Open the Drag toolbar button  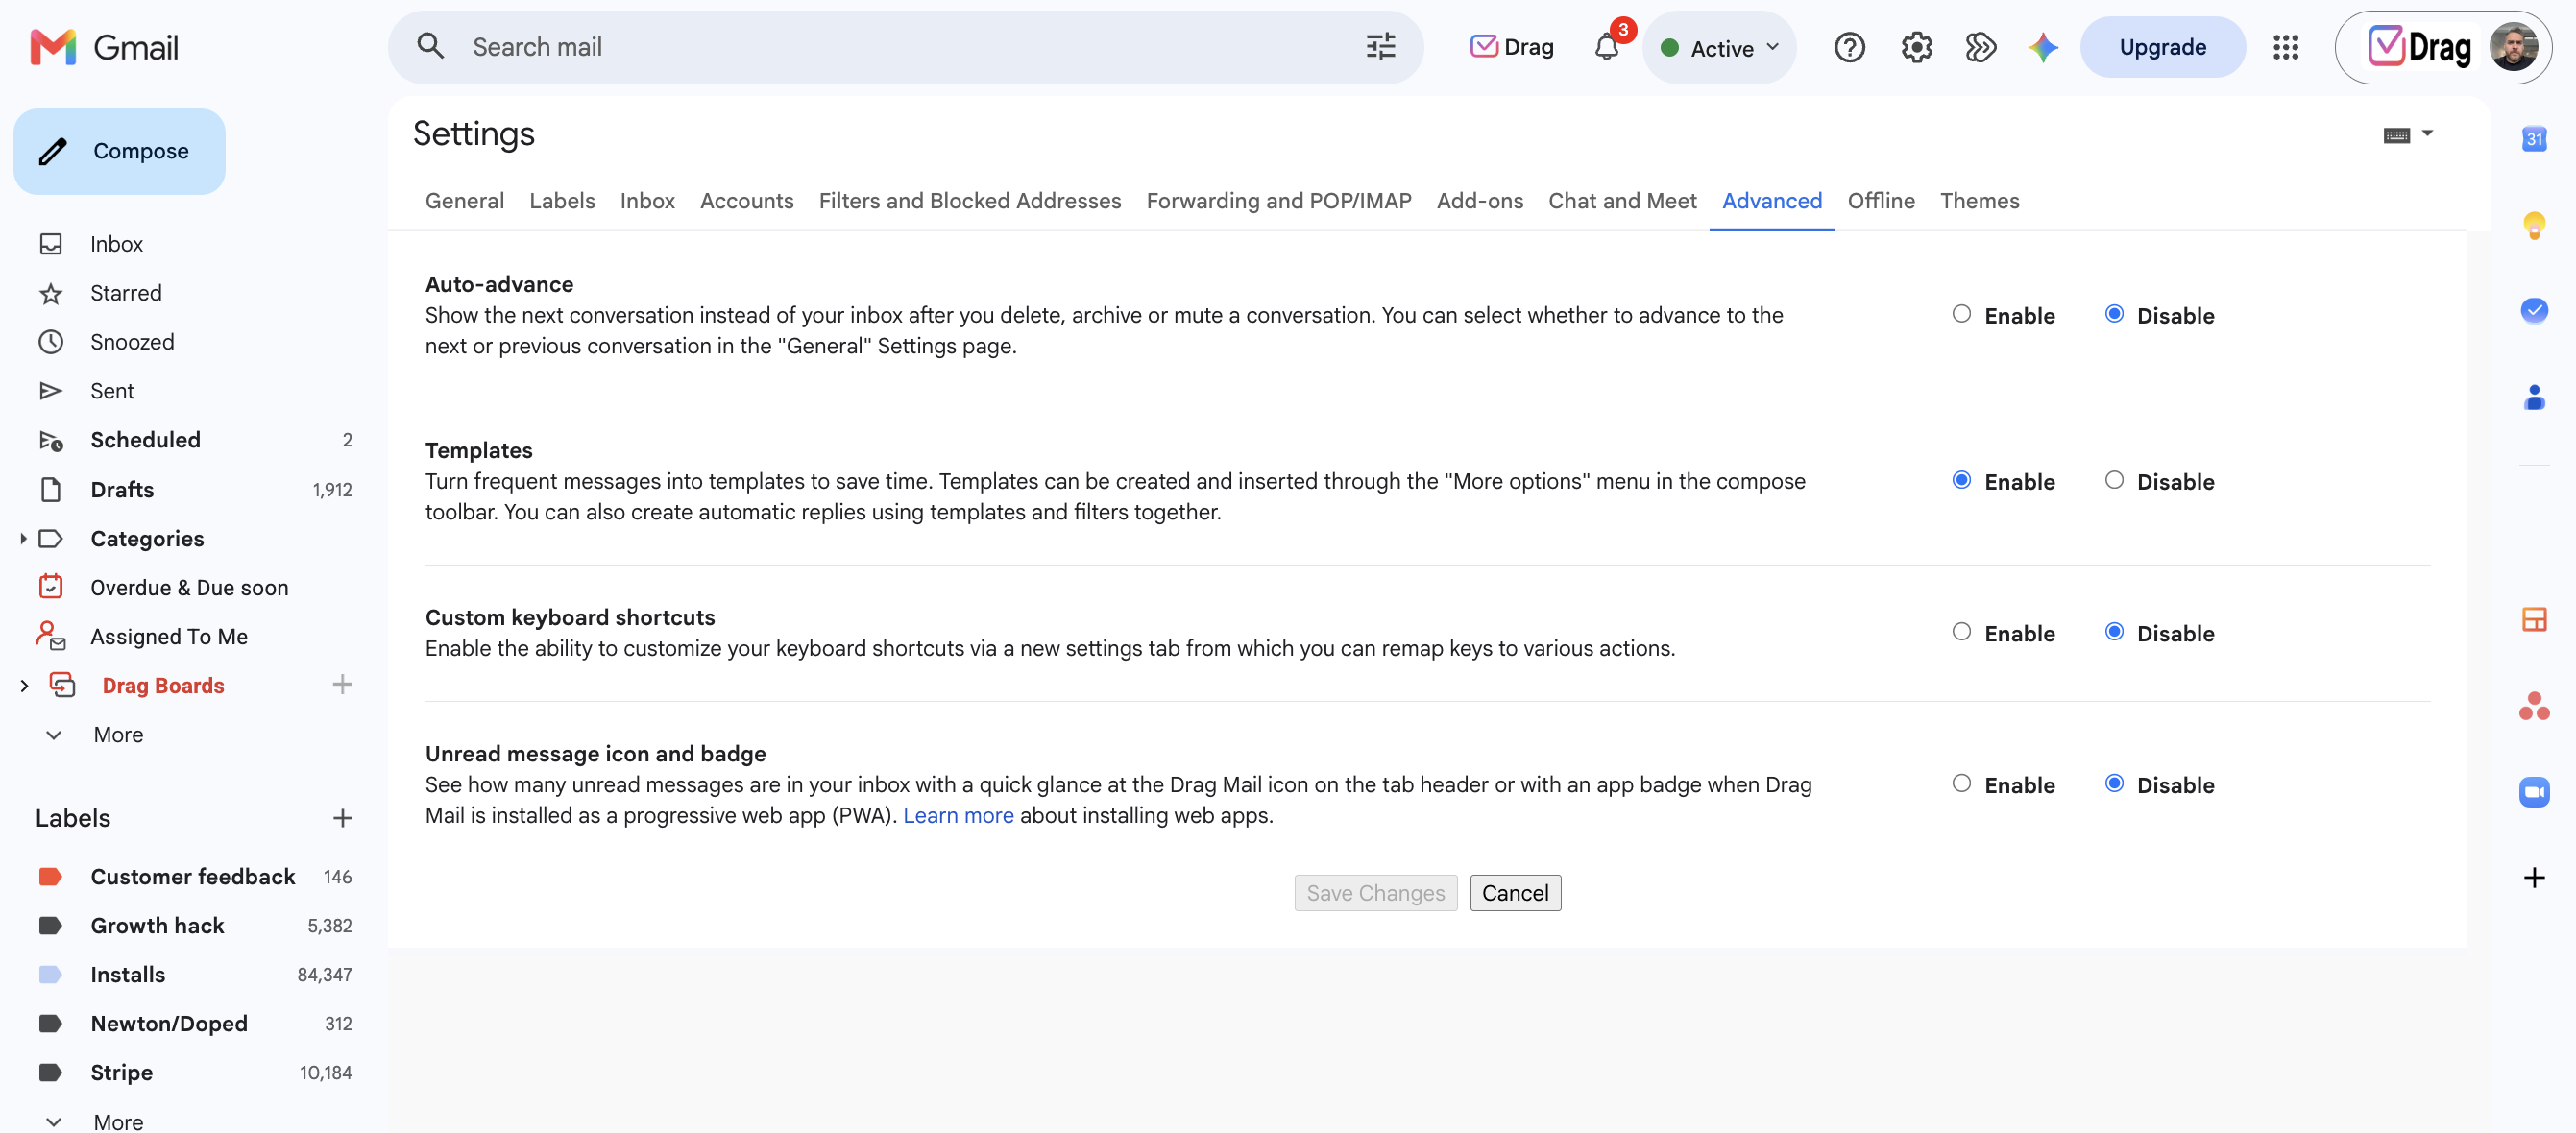click(1511, 47)
